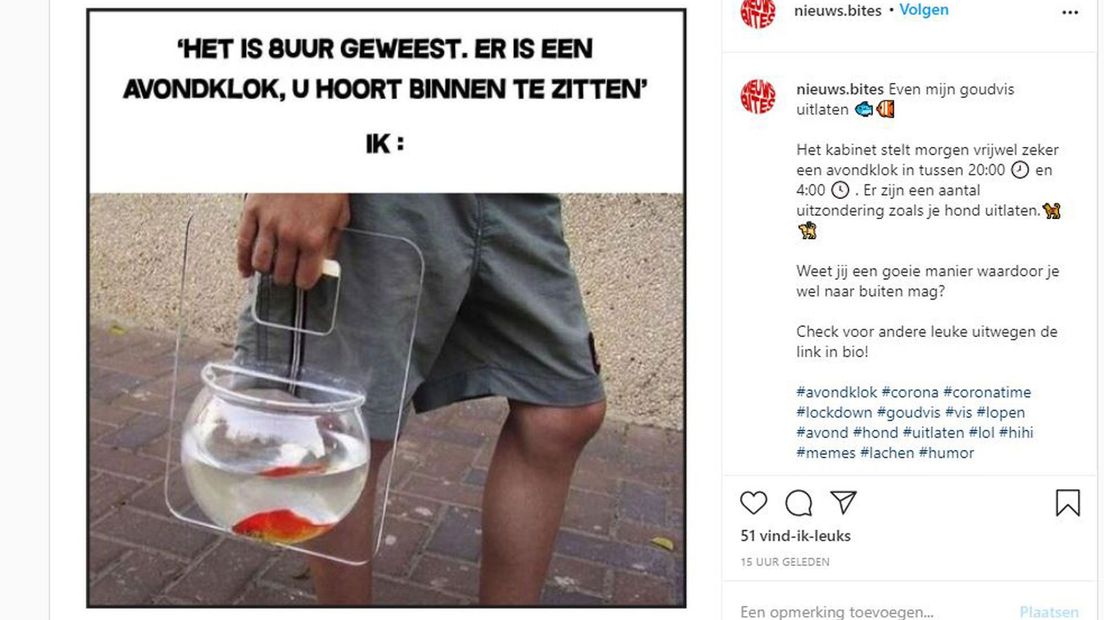The height and width of the screenshot is (620, 1104).
Task: View the 51 vind-ik-leuks list
Action: (796, 536)
